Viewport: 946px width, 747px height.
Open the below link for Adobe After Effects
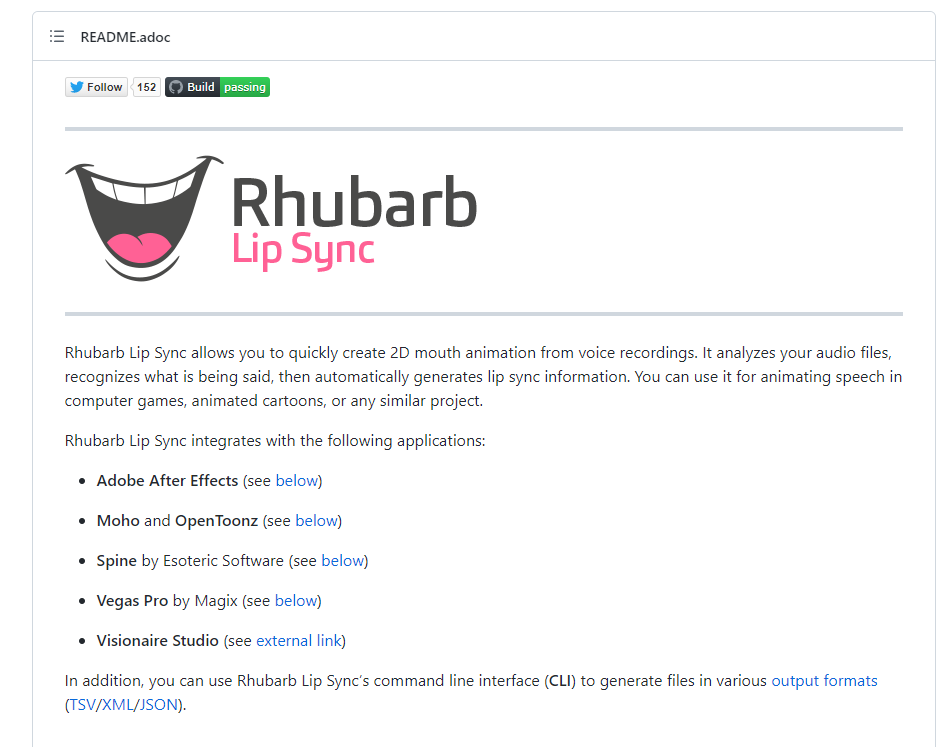coord(297,481)
